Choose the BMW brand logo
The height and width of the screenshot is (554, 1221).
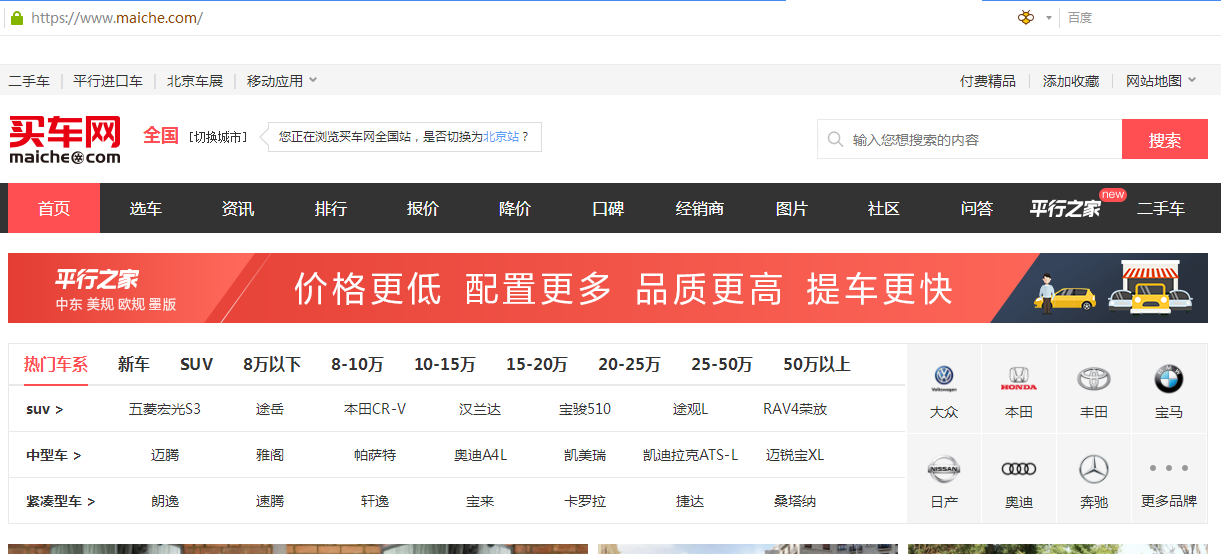[1168, 379]
